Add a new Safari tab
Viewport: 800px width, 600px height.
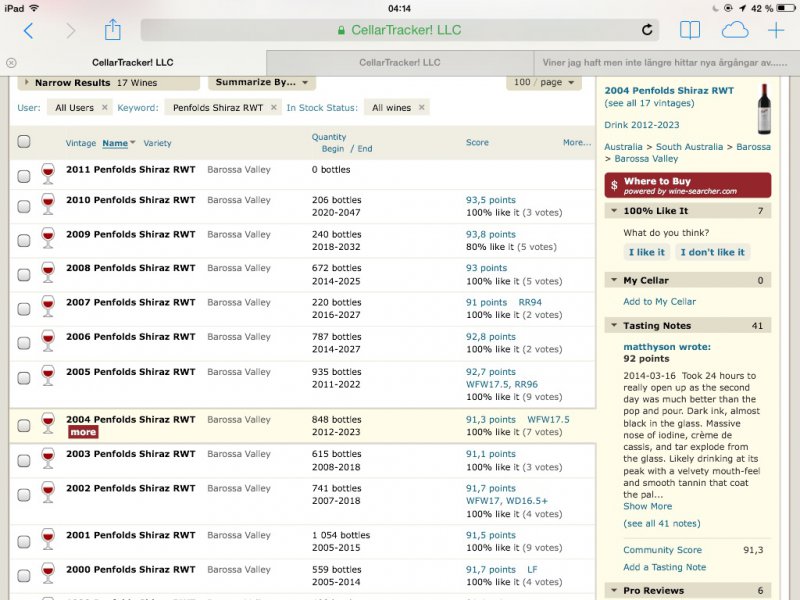pyautogui.click(x=776, y=30)
